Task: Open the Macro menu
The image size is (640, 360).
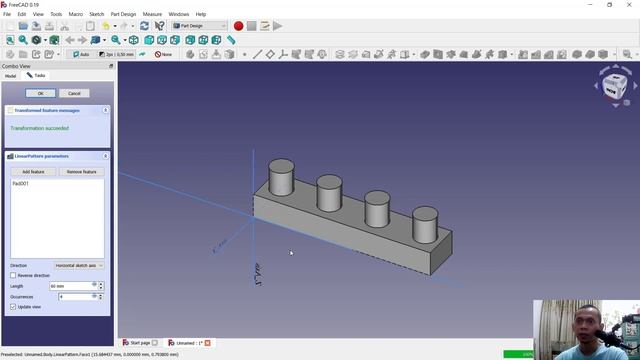Action: (76, 14)
